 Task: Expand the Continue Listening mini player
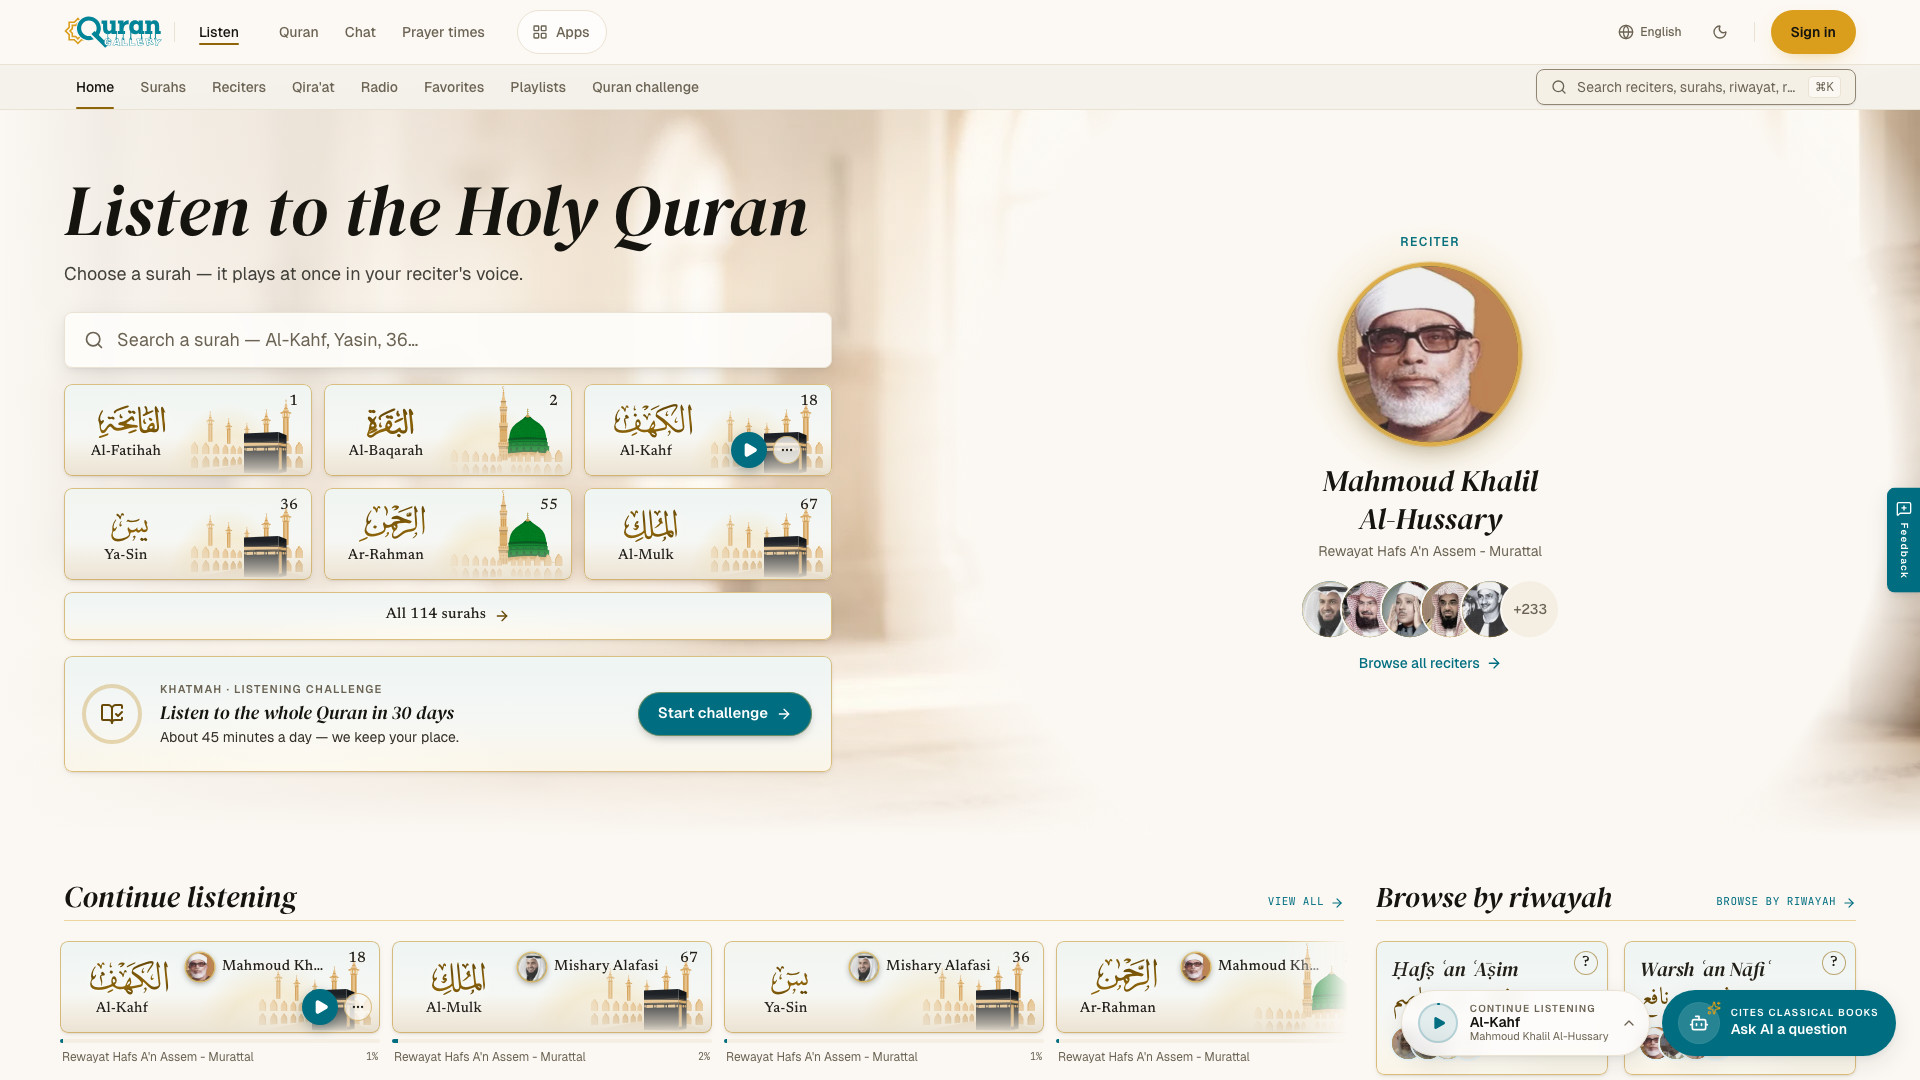(x=1629, y=1023)
